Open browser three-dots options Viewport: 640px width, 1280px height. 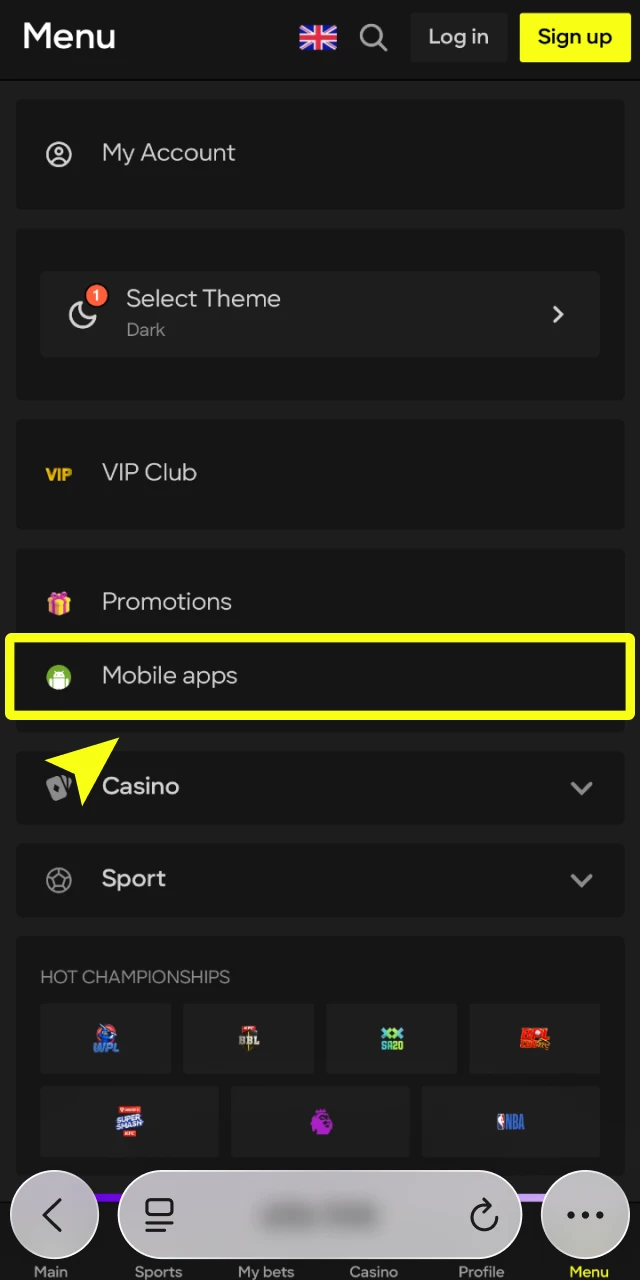[585, 1215]
